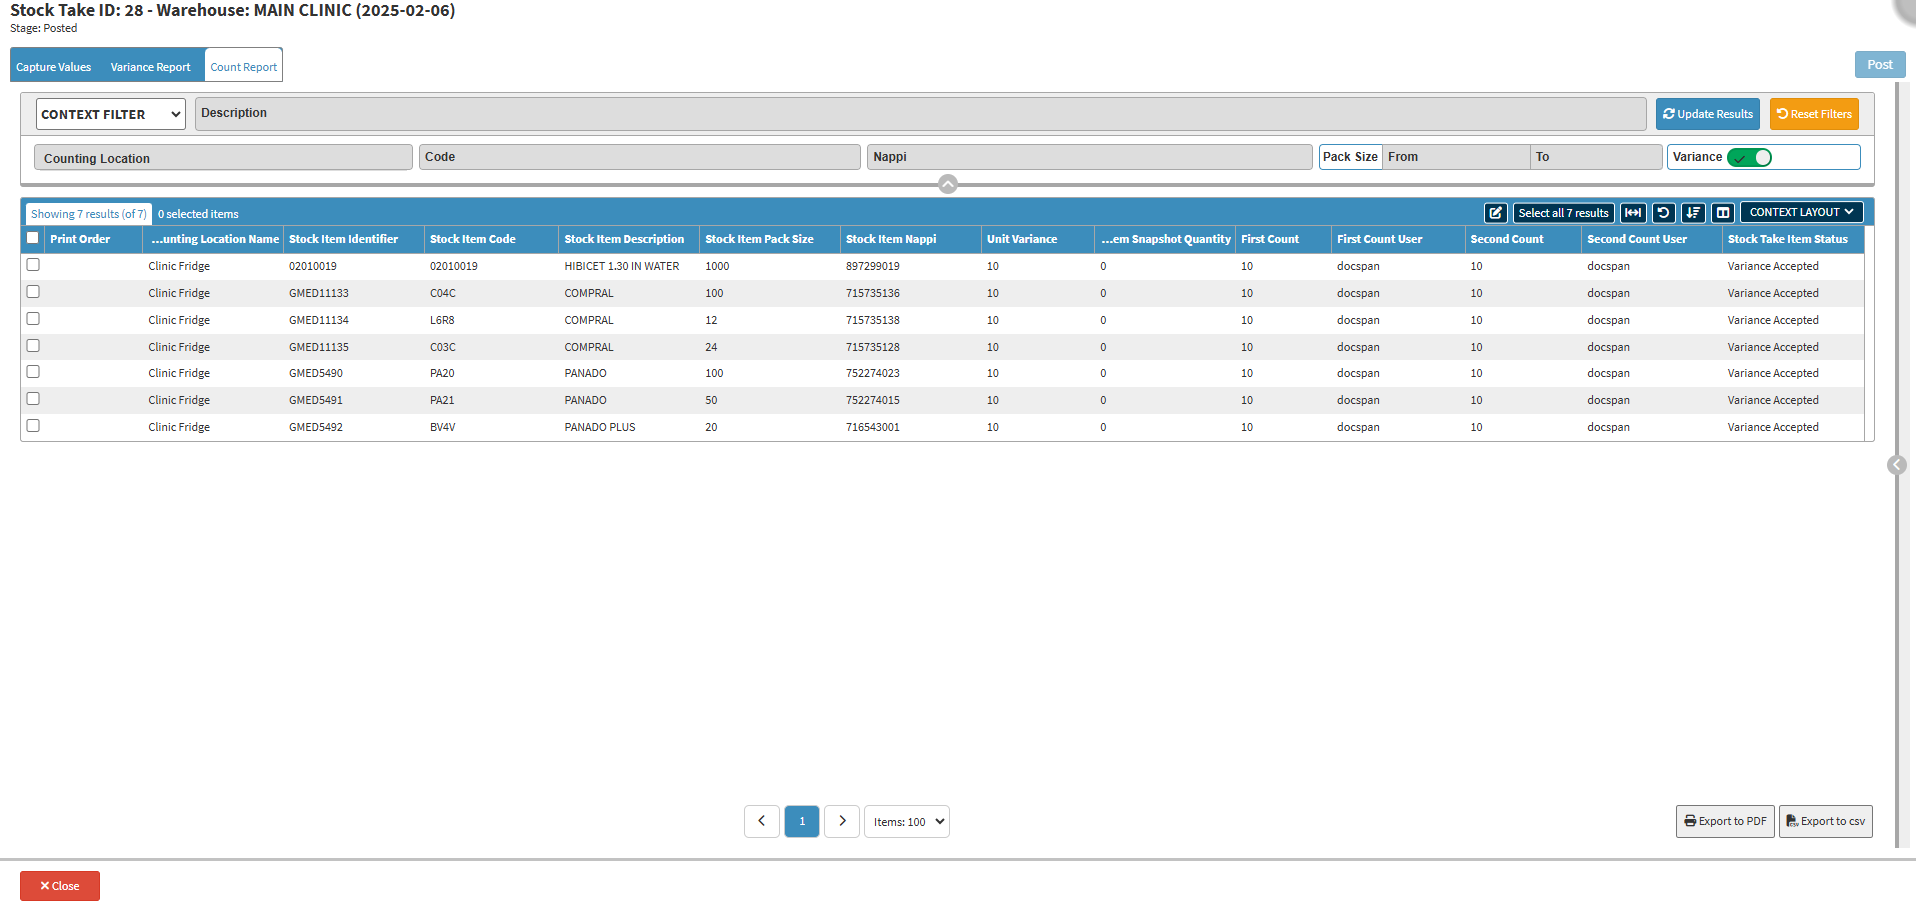The height and width of the screenshot is (908, 1916).
Task: Tick the select-all header checkbox
Action: tap(33, 238)
